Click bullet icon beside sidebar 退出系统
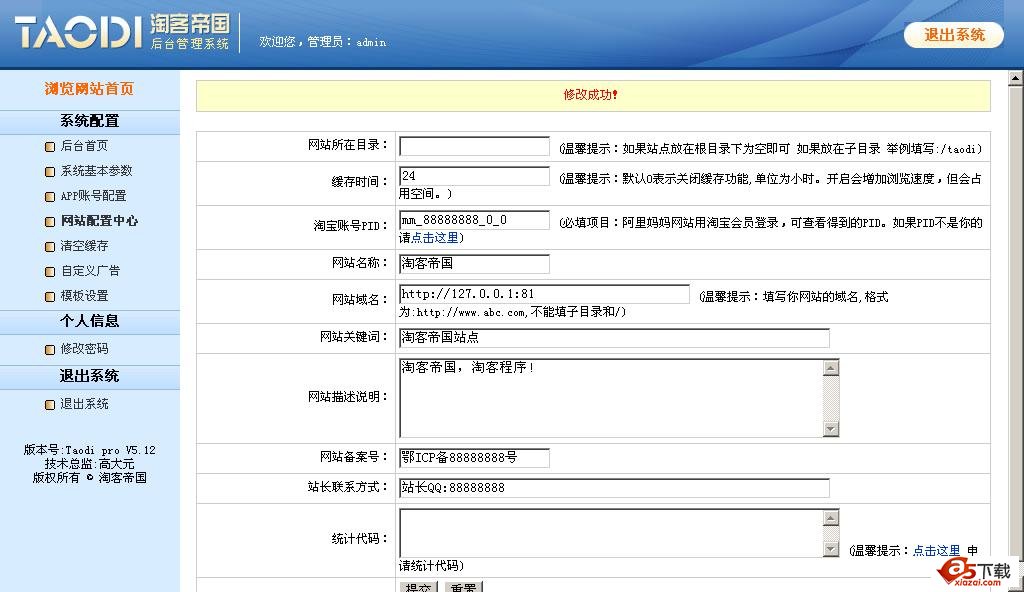The width and height of the screenshot is (1024, 592). [x=50, y=405]
